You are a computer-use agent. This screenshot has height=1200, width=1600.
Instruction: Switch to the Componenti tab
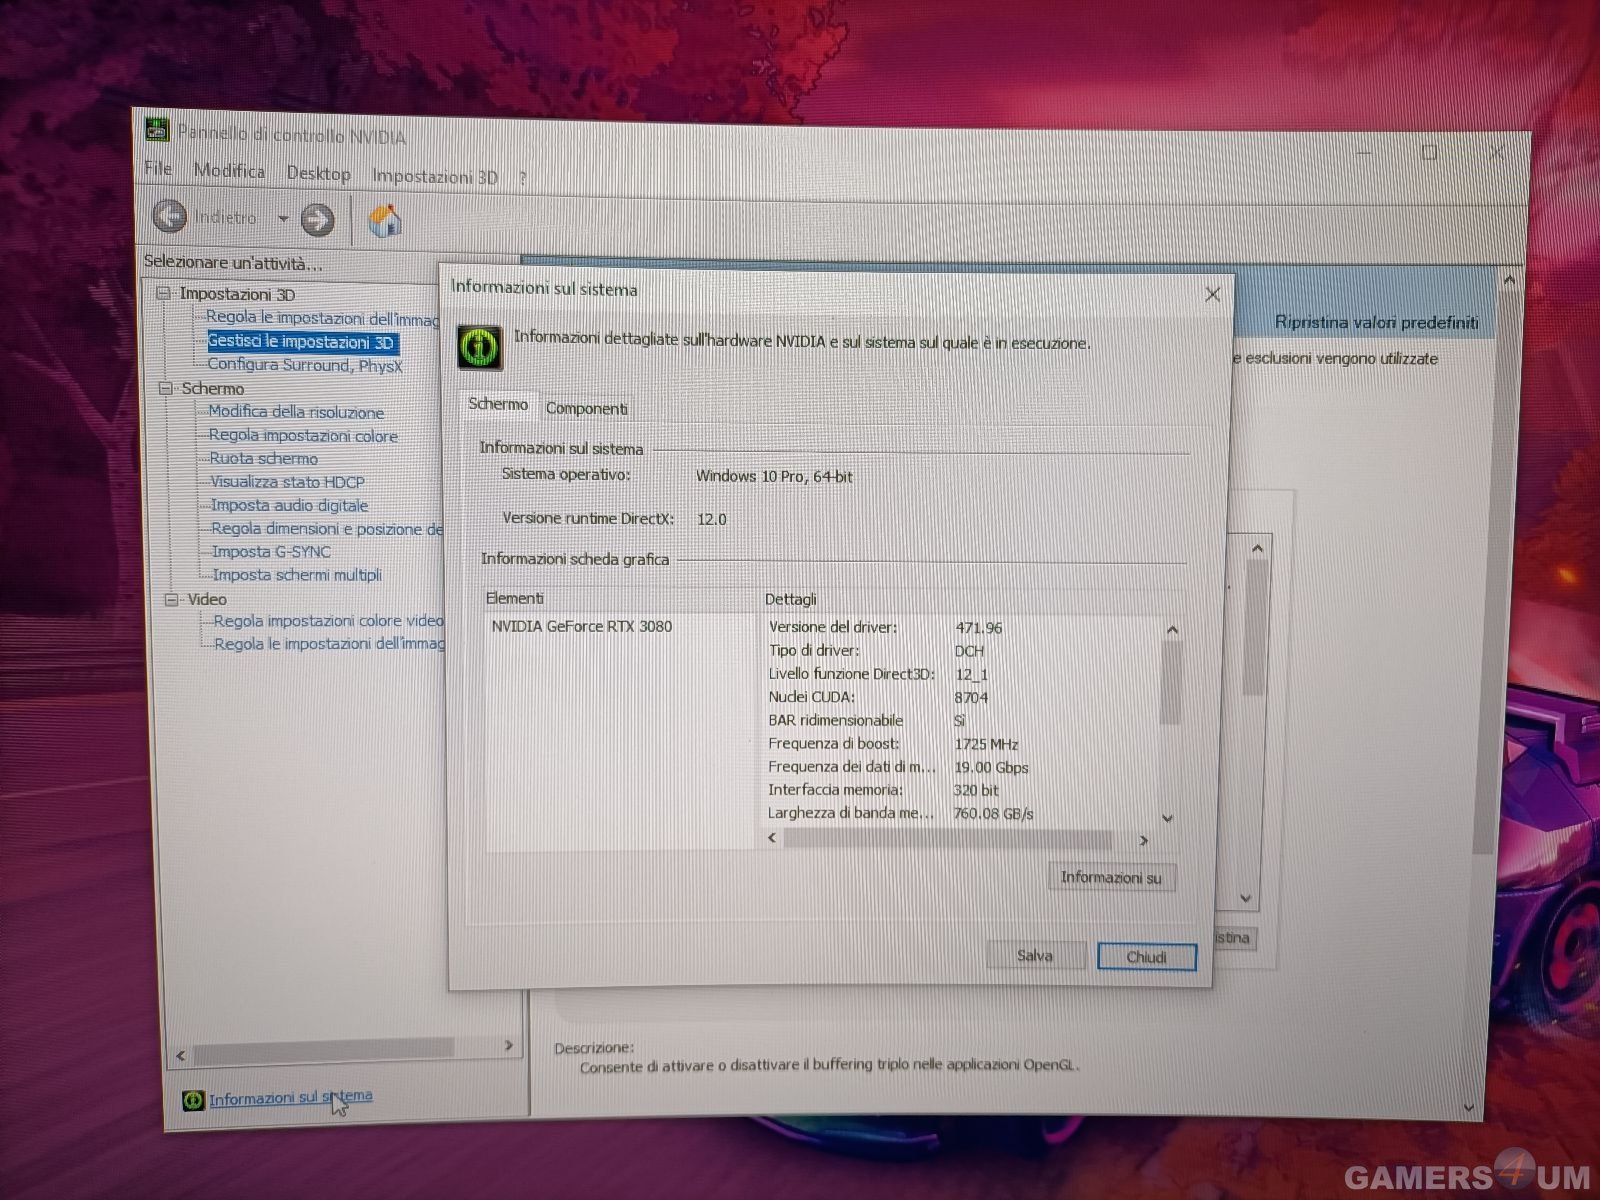click(x=587, y=408)
